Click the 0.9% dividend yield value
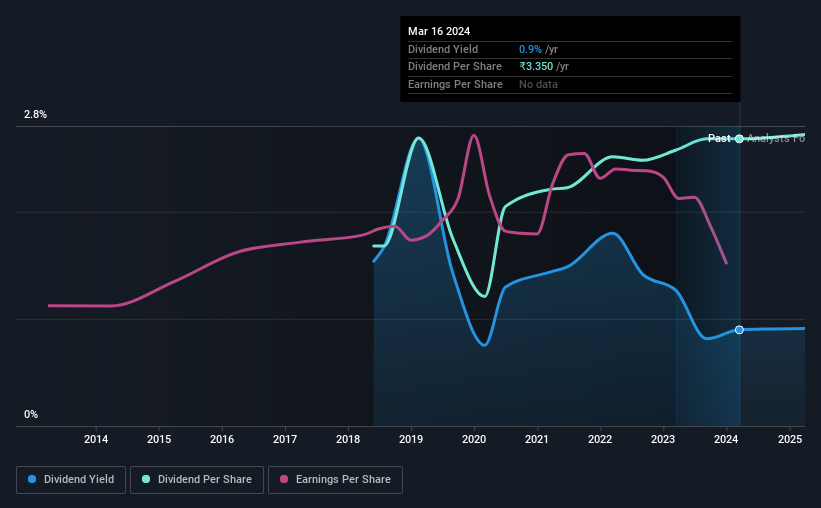The image size is (821, 508). click(530, 49)
